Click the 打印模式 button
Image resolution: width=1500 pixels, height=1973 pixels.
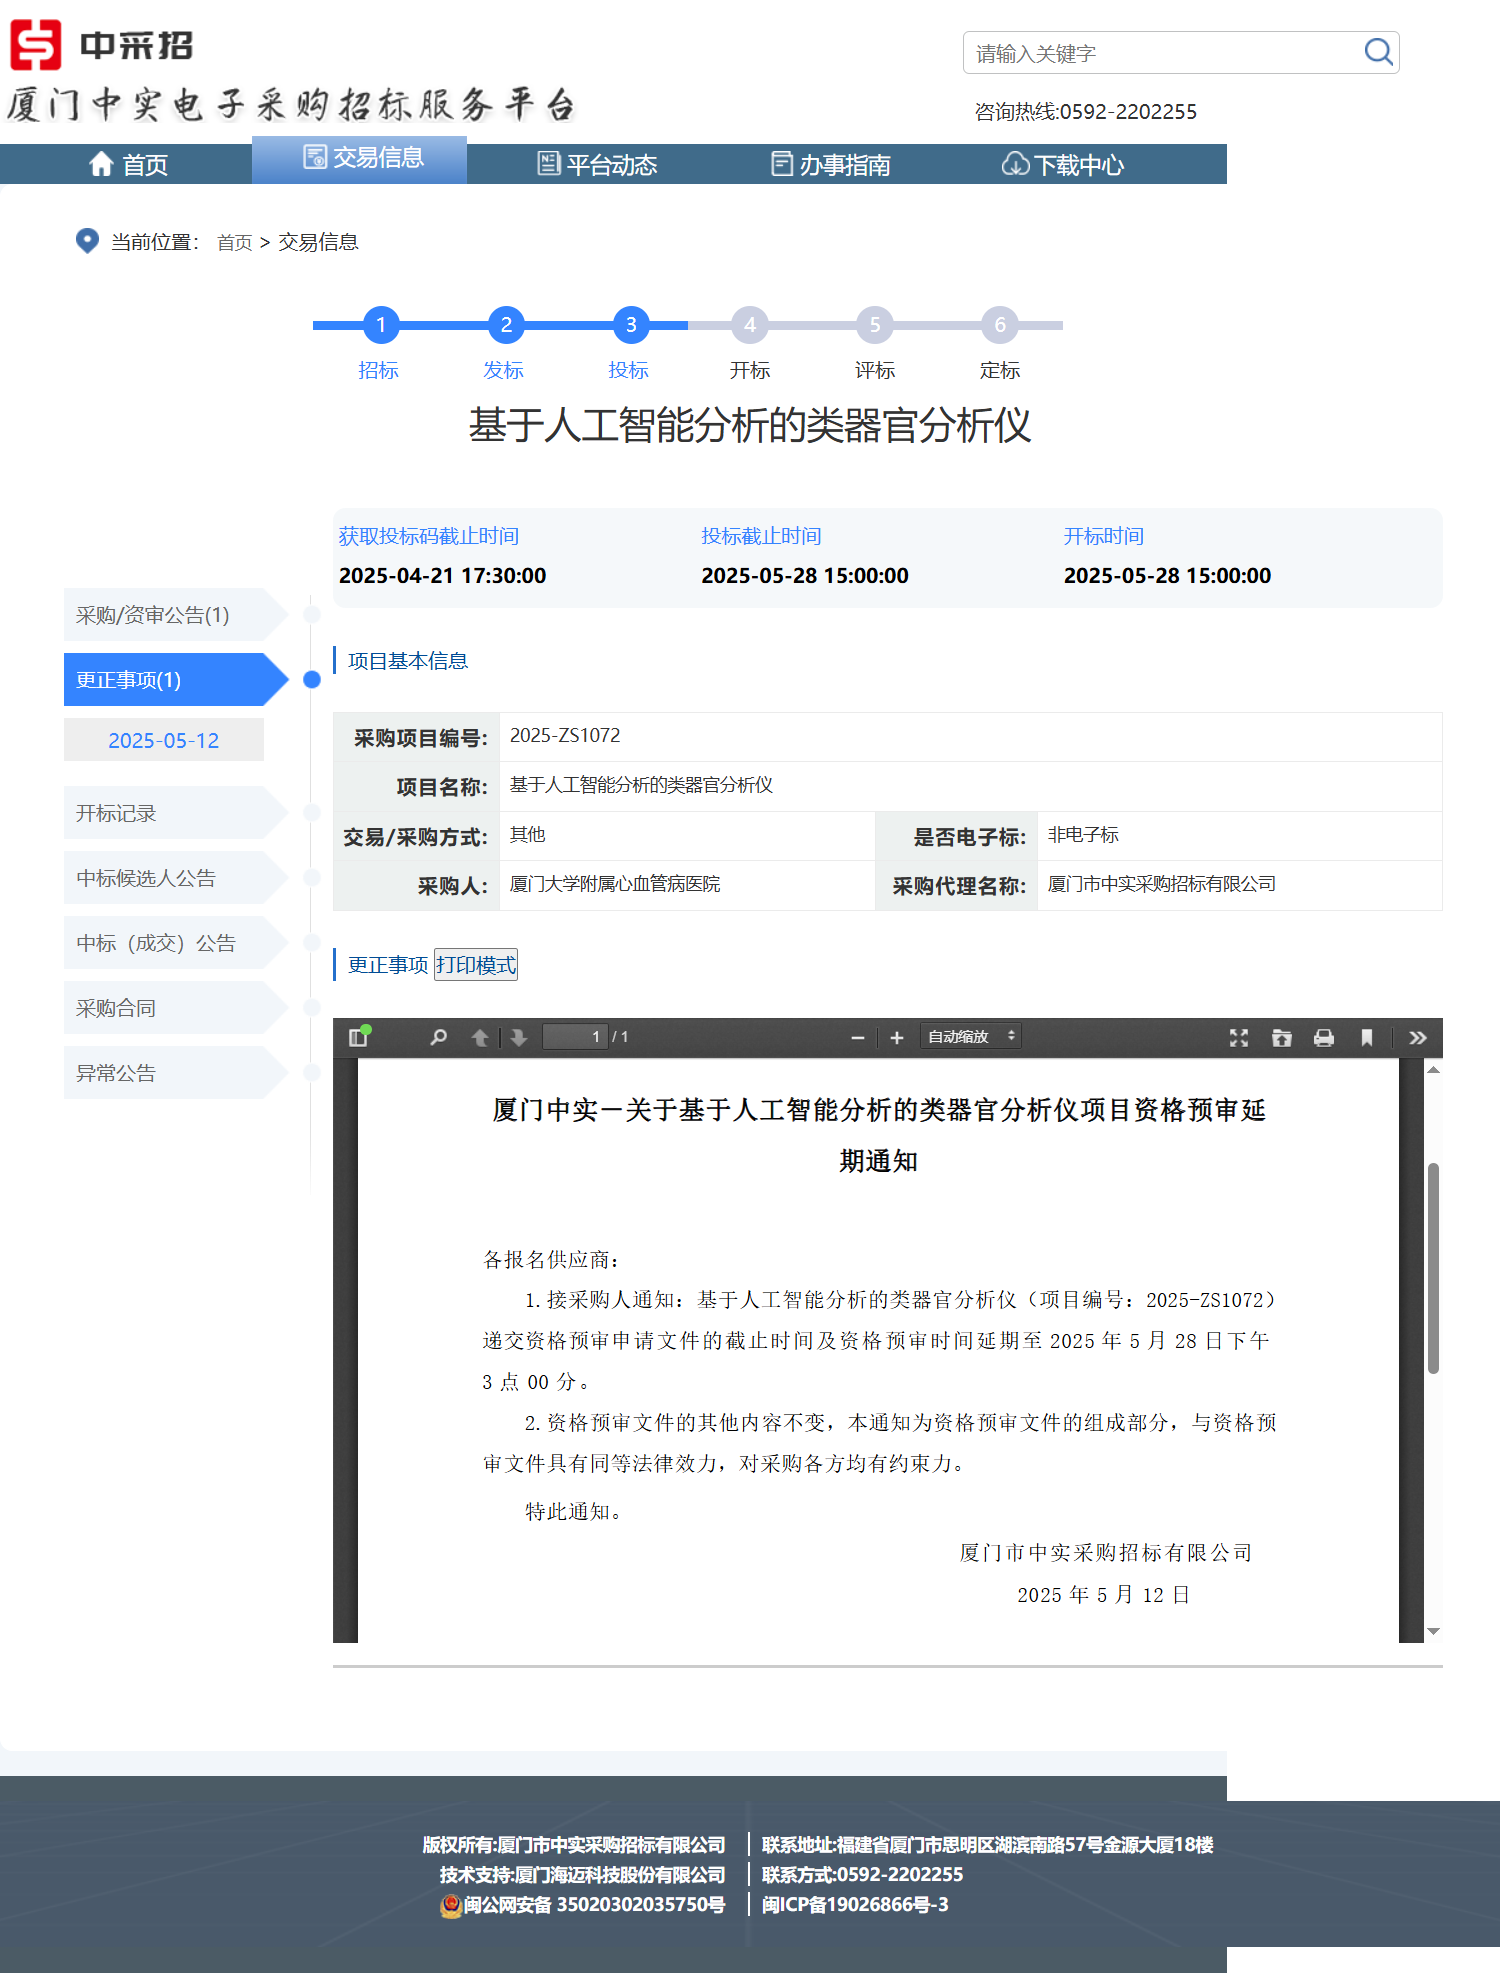pyautogui.click(x=476, y=965)
